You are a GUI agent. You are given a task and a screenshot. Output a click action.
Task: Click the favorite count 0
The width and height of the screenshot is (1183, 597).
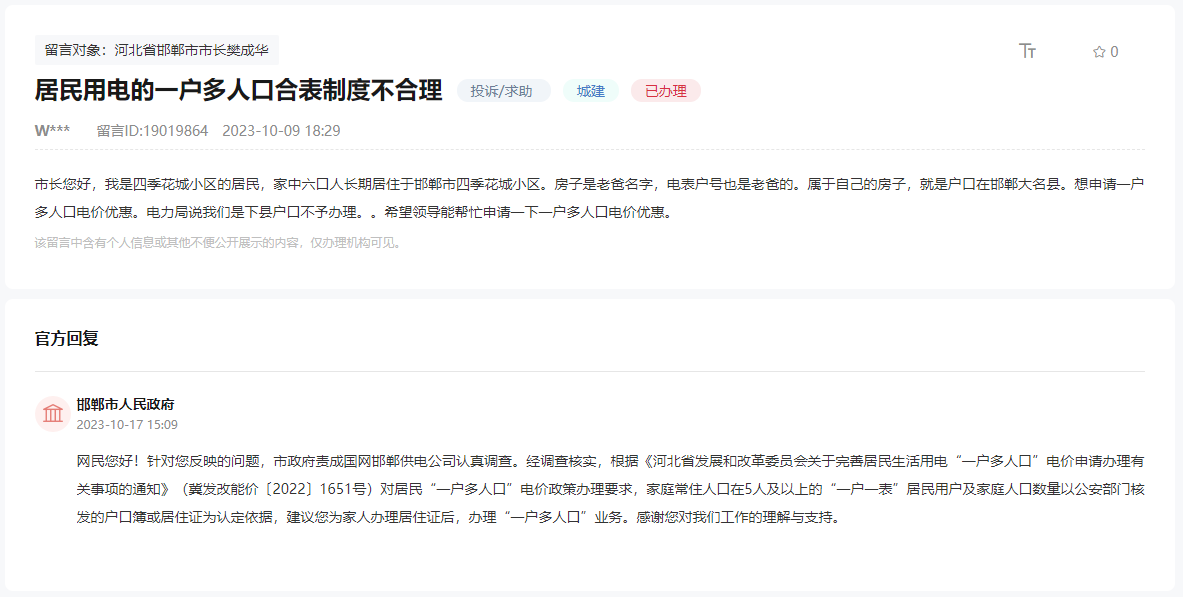pos(1114,52)
